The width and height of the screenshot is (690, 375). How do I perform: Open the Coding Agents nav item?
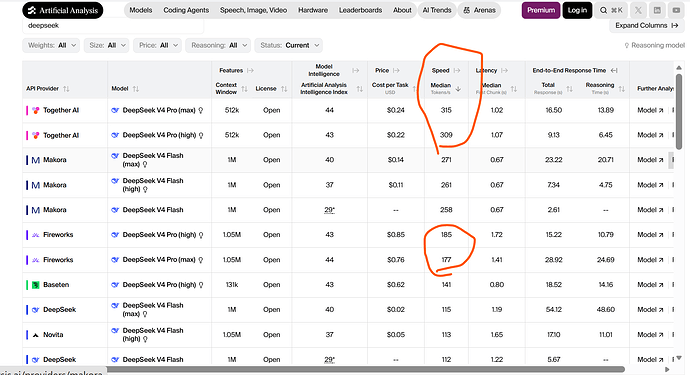coord(186,10)
